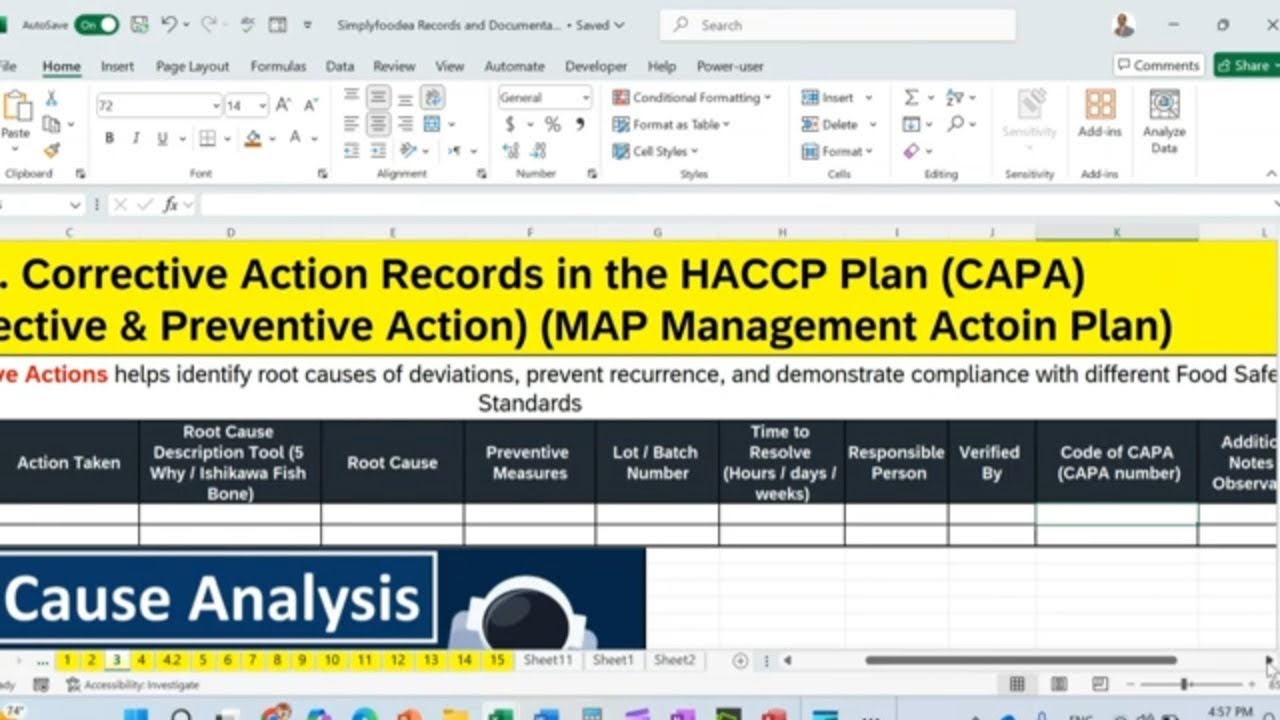Switch to Page Layout view icon
This screenshot has height=720, width=1280.
[x=1058, y=684]
